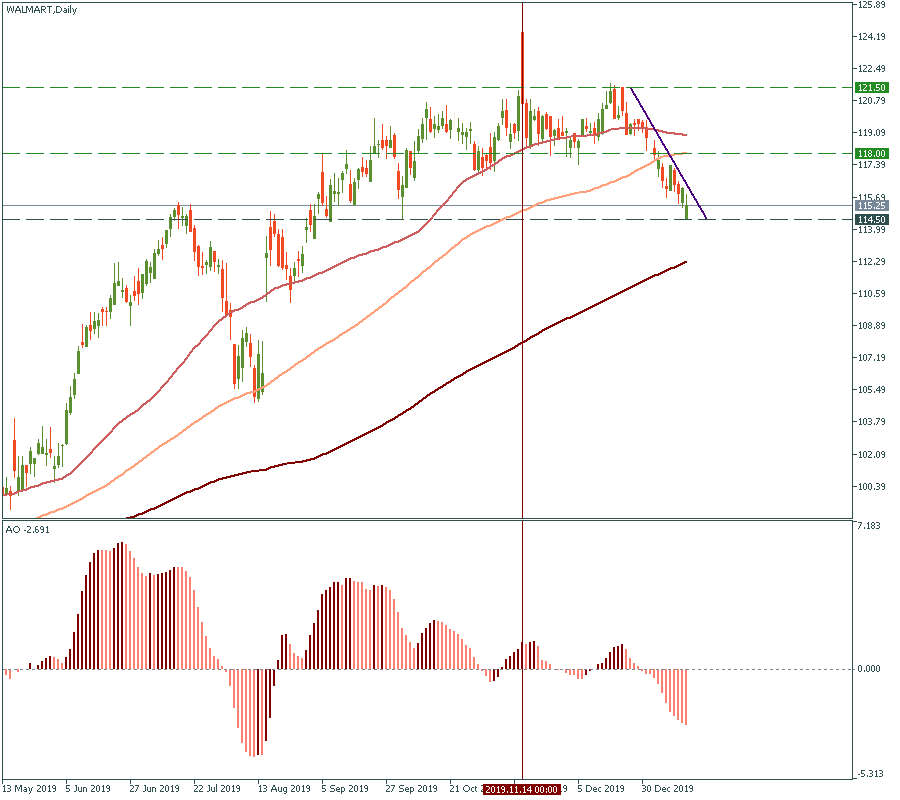Click the current price 115.25 tag

871,205
